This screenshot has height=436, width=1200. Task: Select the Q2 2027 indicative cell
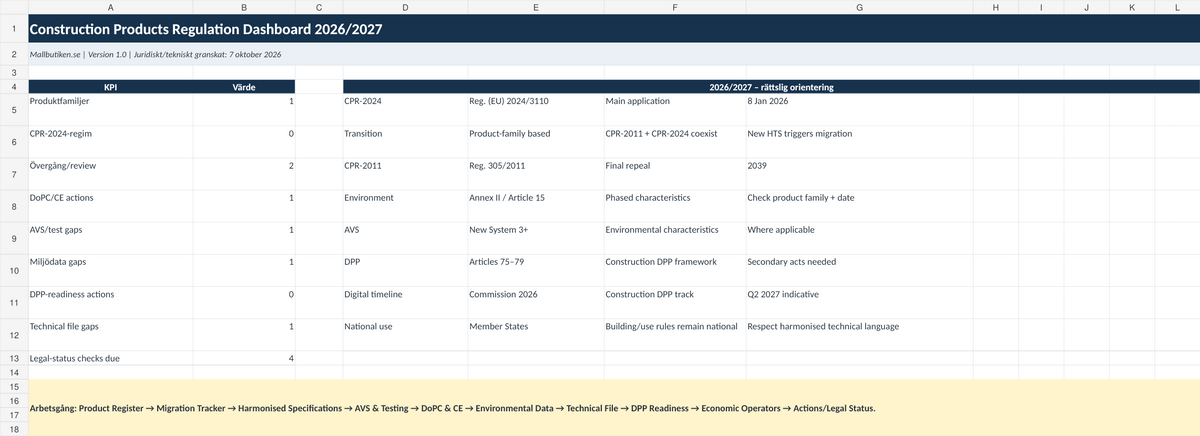click(858, 302)
